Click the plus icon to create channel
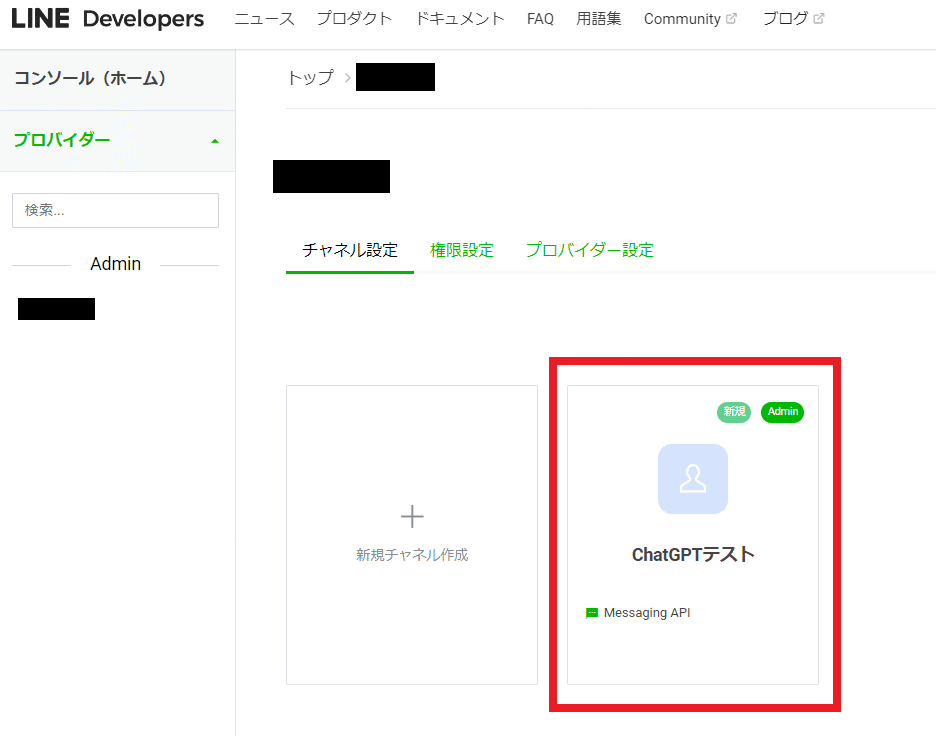The width and height of the screenshot is (936, 736). tap(412, 516)
